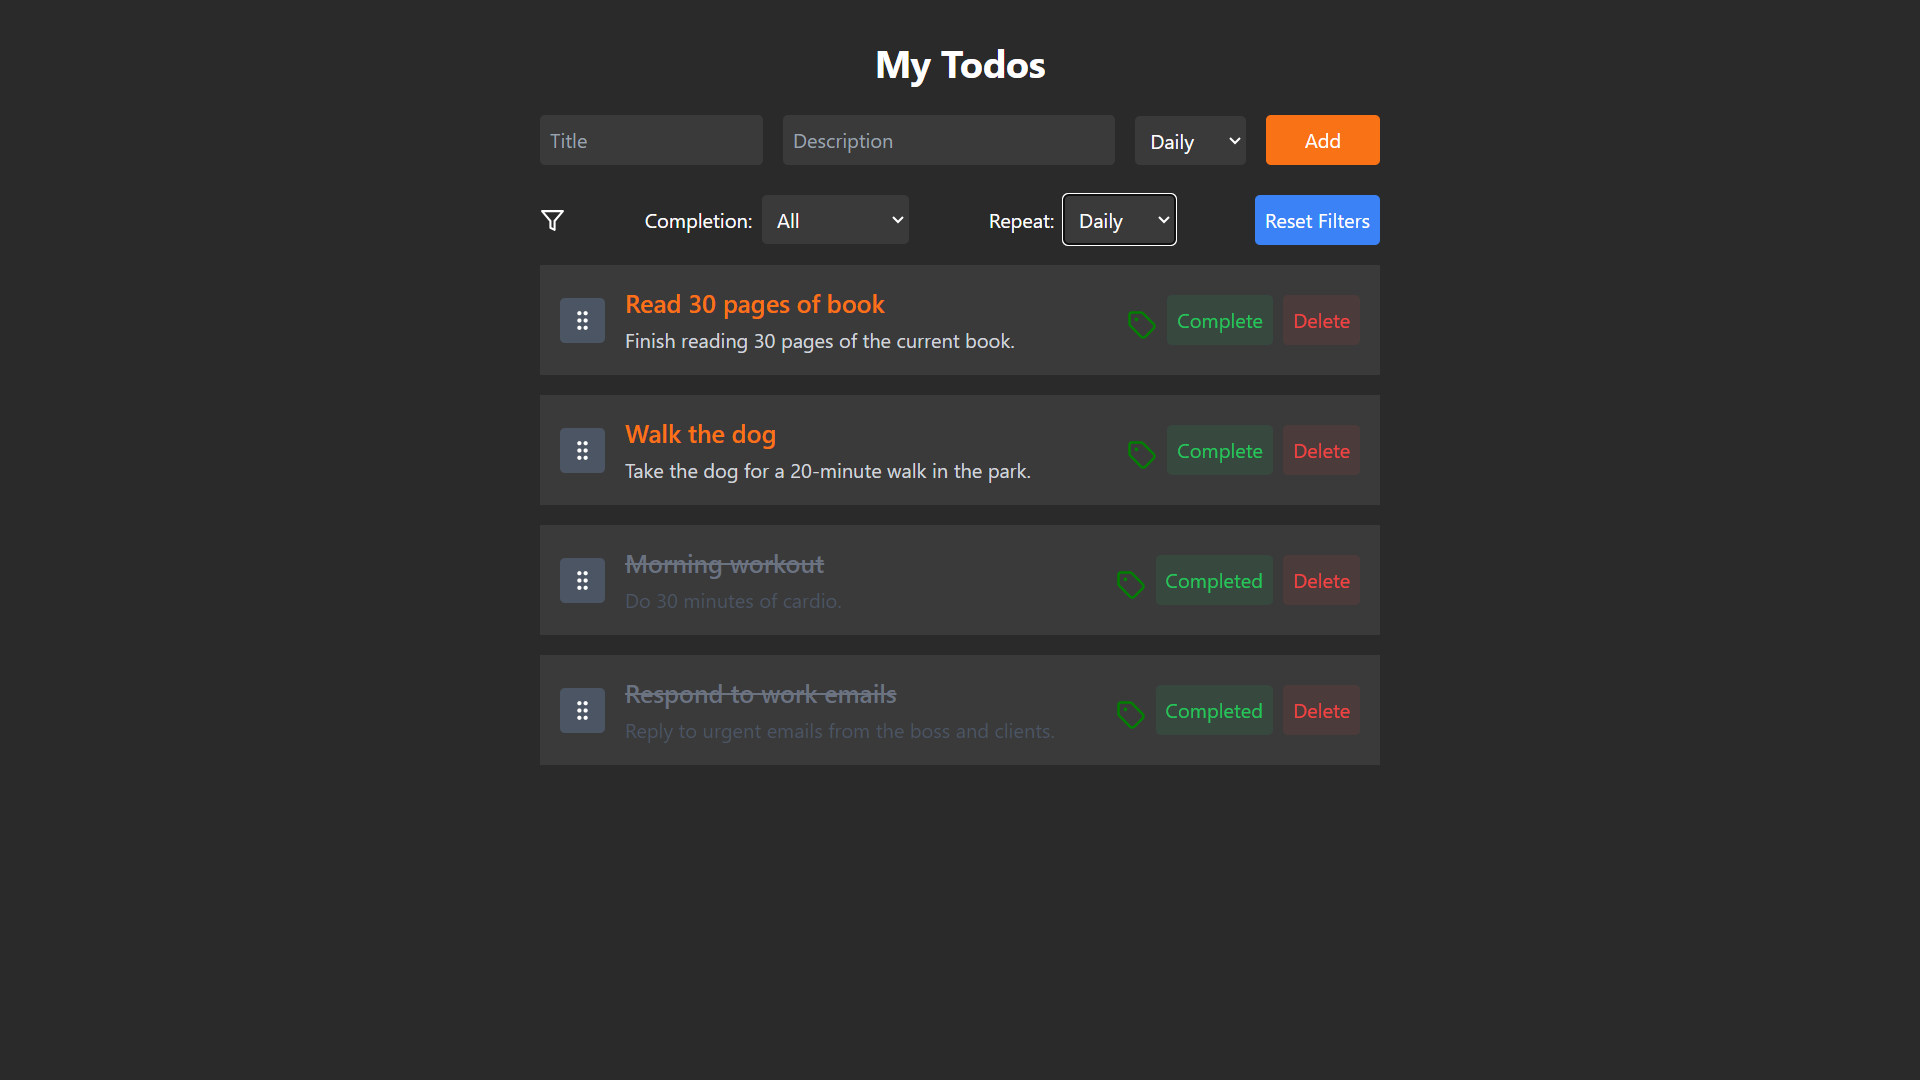This screenshot has width=1920, height=1080.
Task: Click the orange Add button
Action: point(1322,140)
